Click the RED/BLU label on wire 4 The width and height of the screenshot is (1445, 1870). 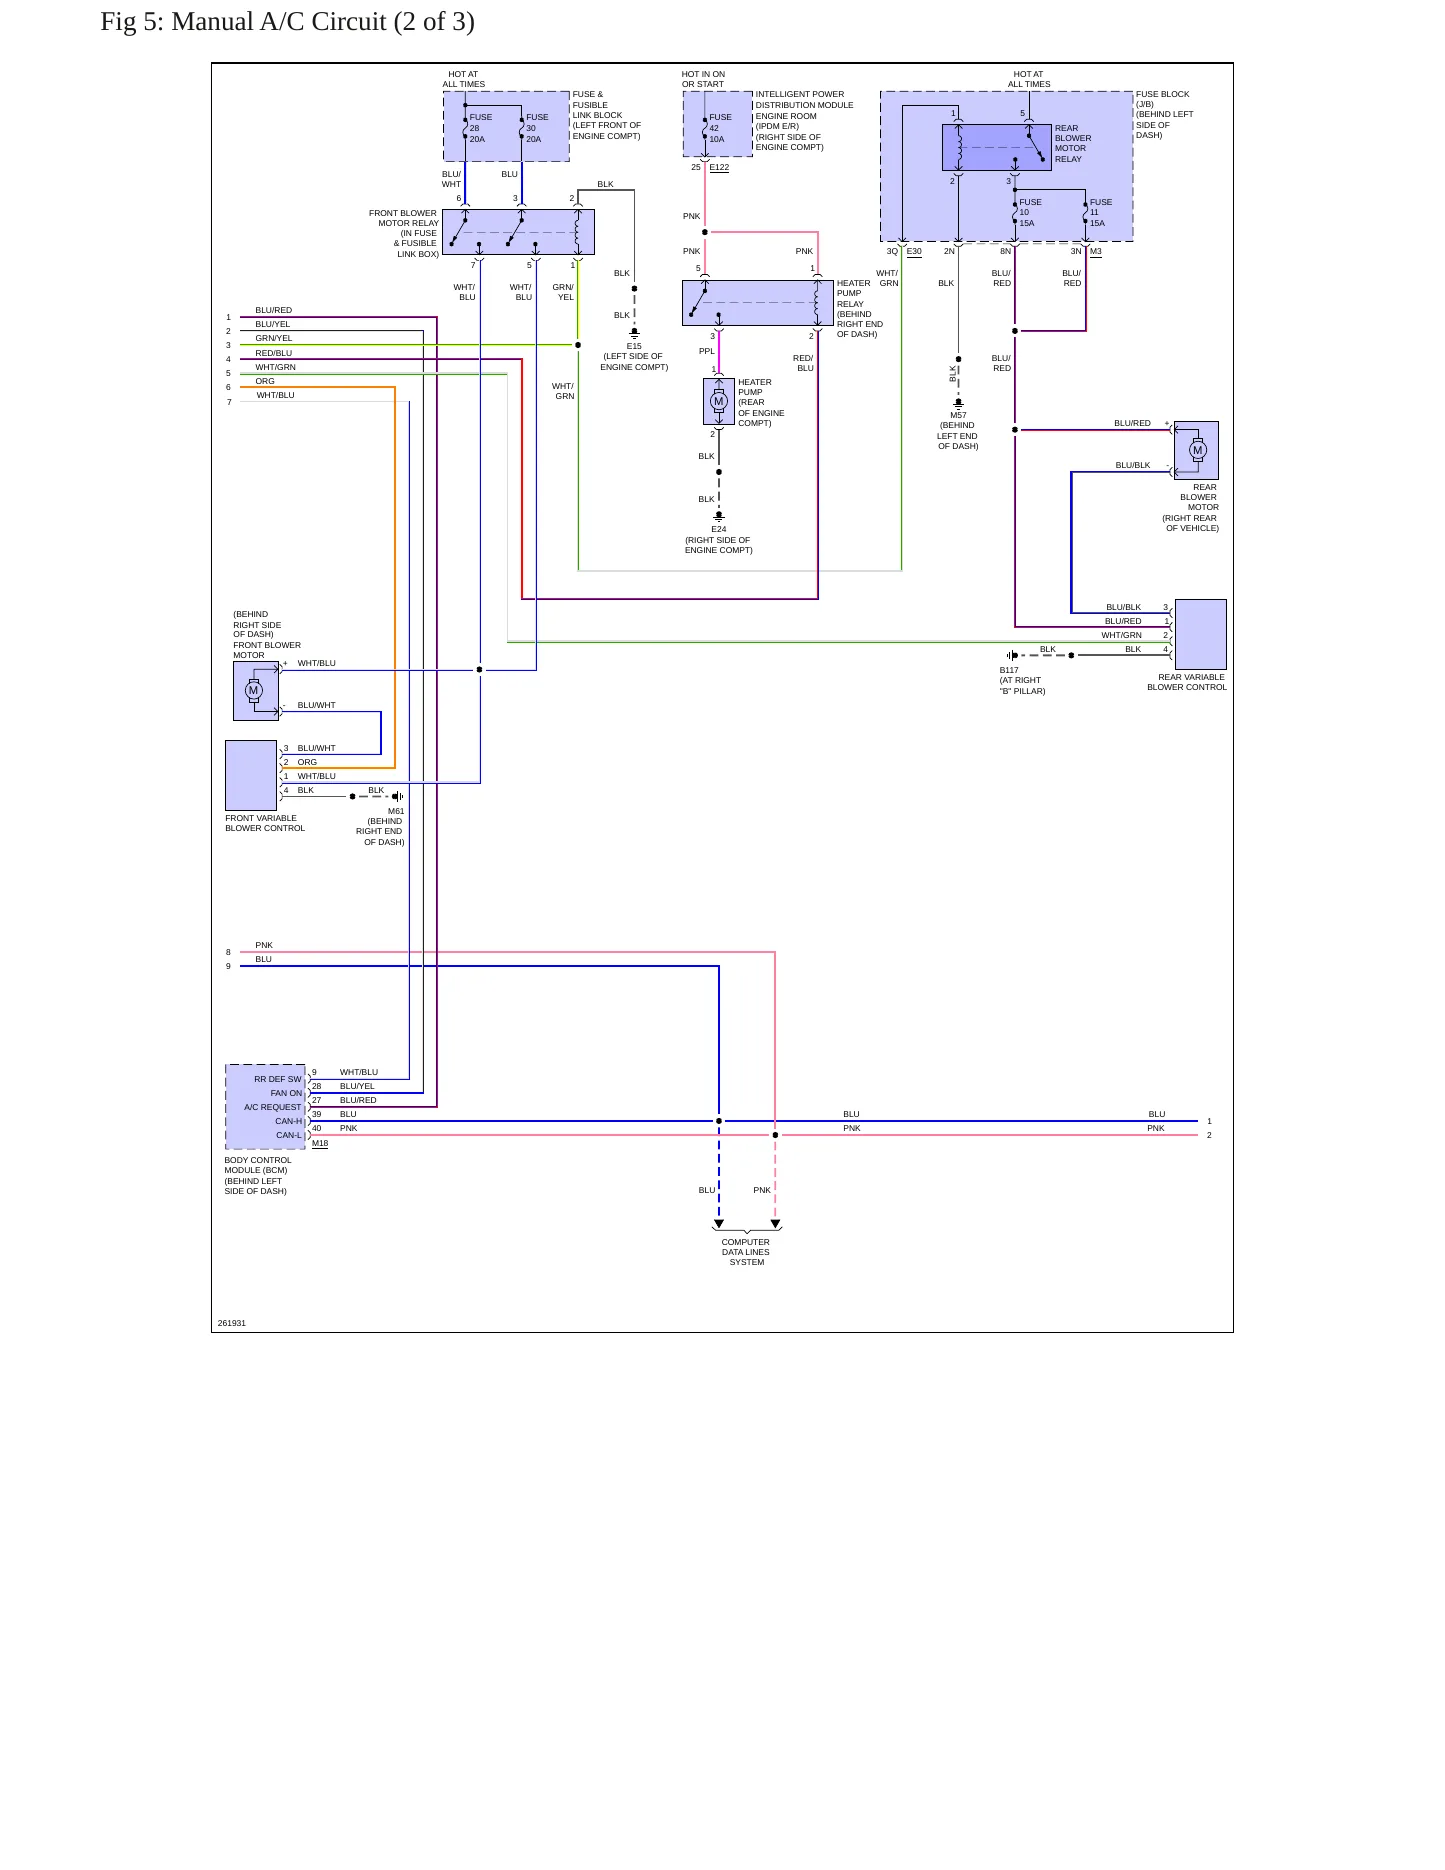[274, 353]
